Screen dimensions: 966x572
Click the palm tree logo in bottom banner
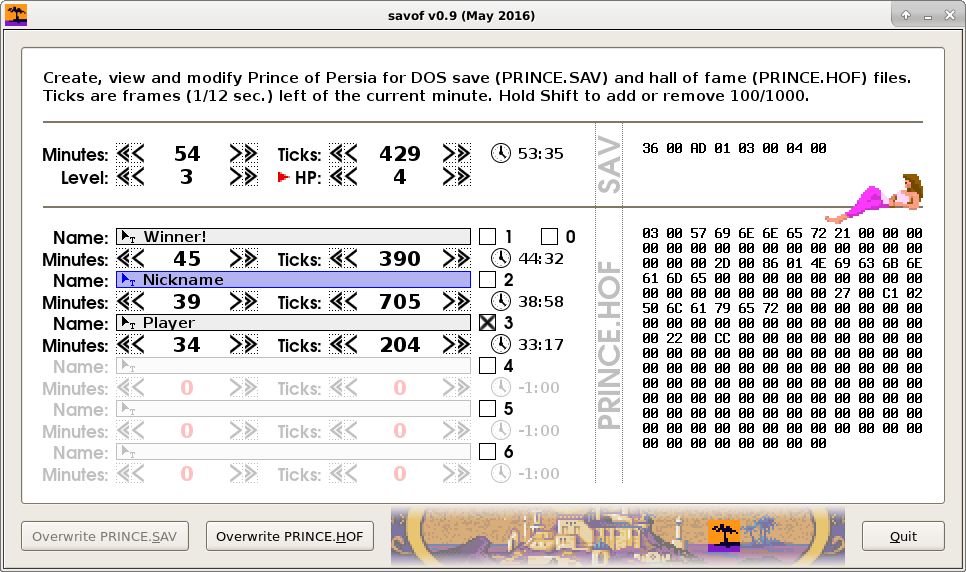723,536
